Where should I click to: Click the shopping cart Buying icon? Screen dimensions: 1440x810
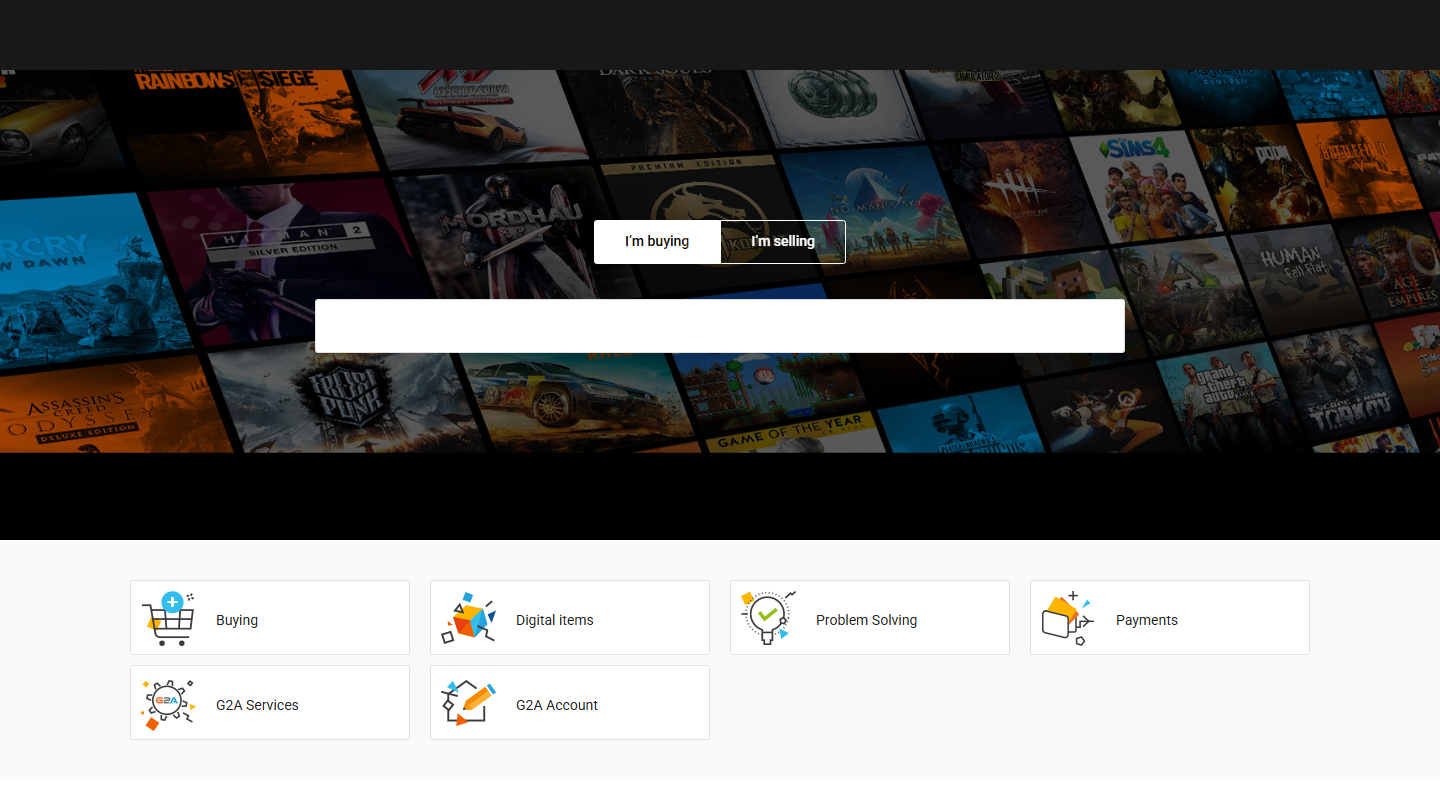click(168, 618)
